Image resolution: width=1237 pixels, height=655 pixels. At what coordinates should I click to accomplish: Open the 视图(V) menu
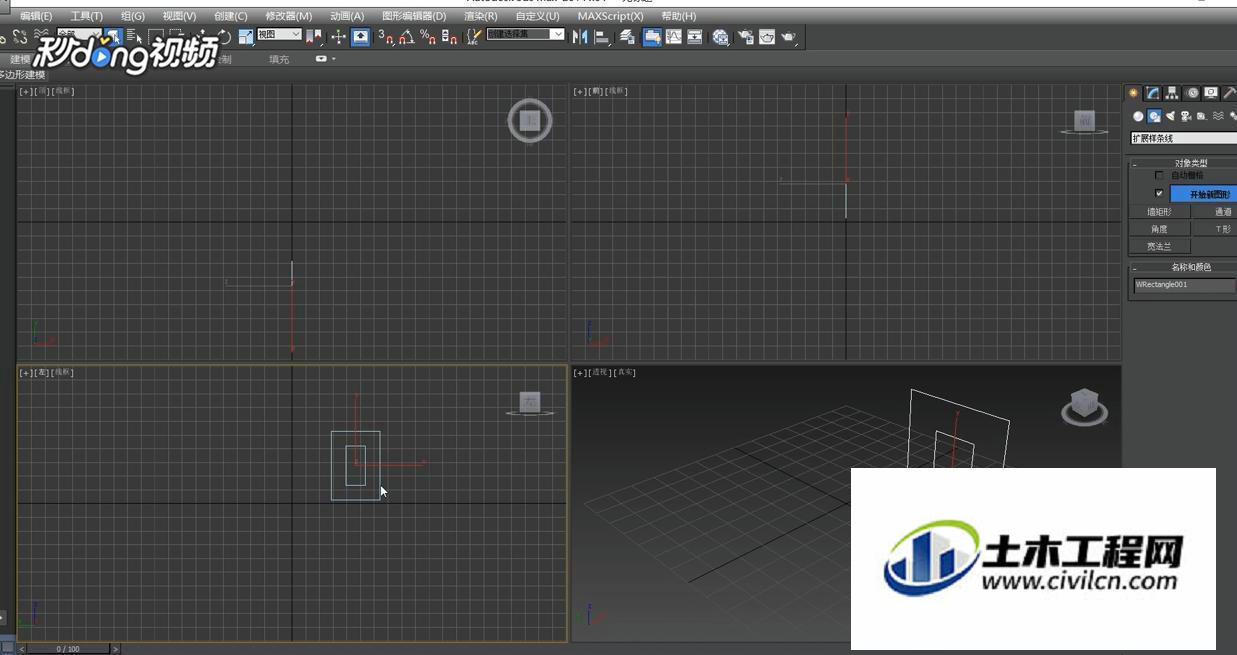[179, 16]
